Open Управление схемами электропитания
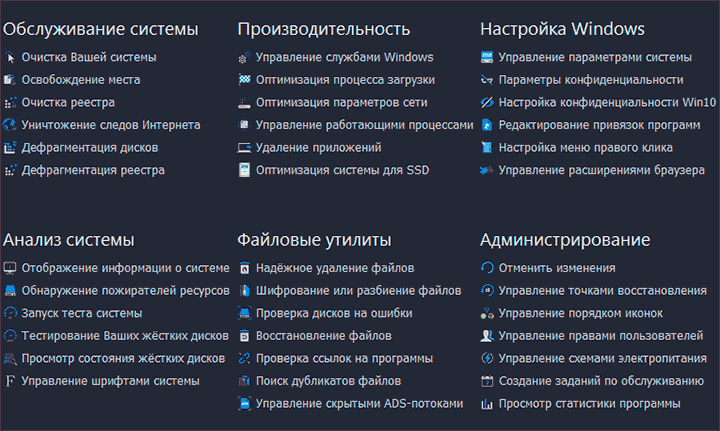This screenshot has height=431, width=720. 602,358
